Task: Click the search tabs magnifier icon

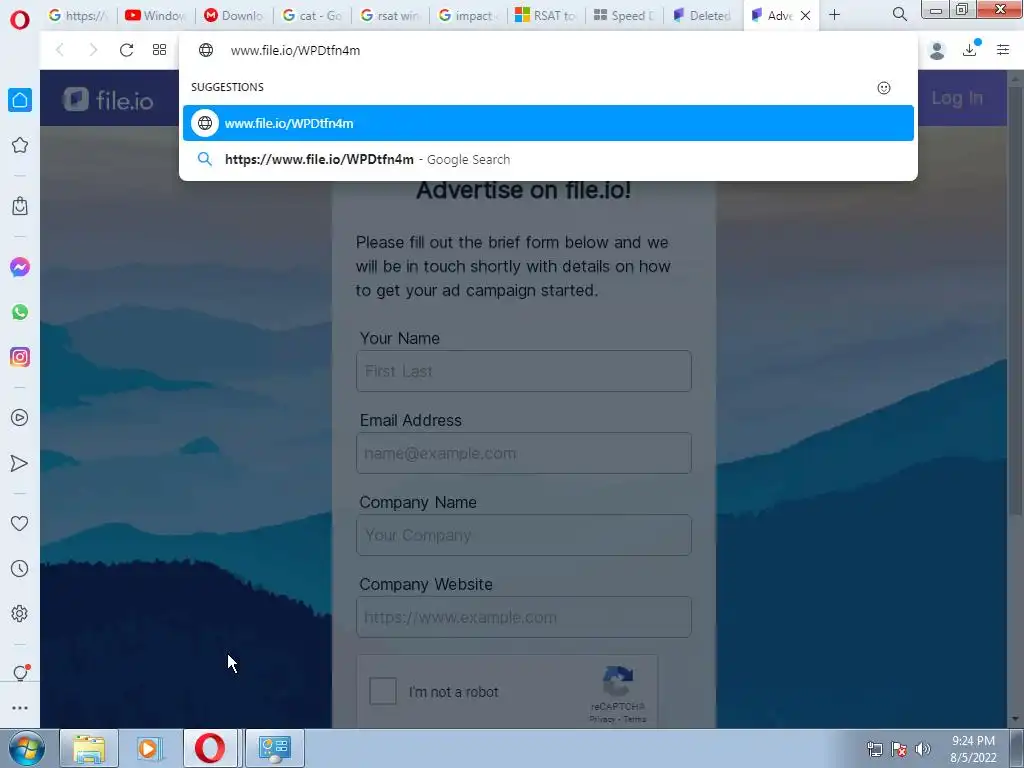Action: (900, 14)
